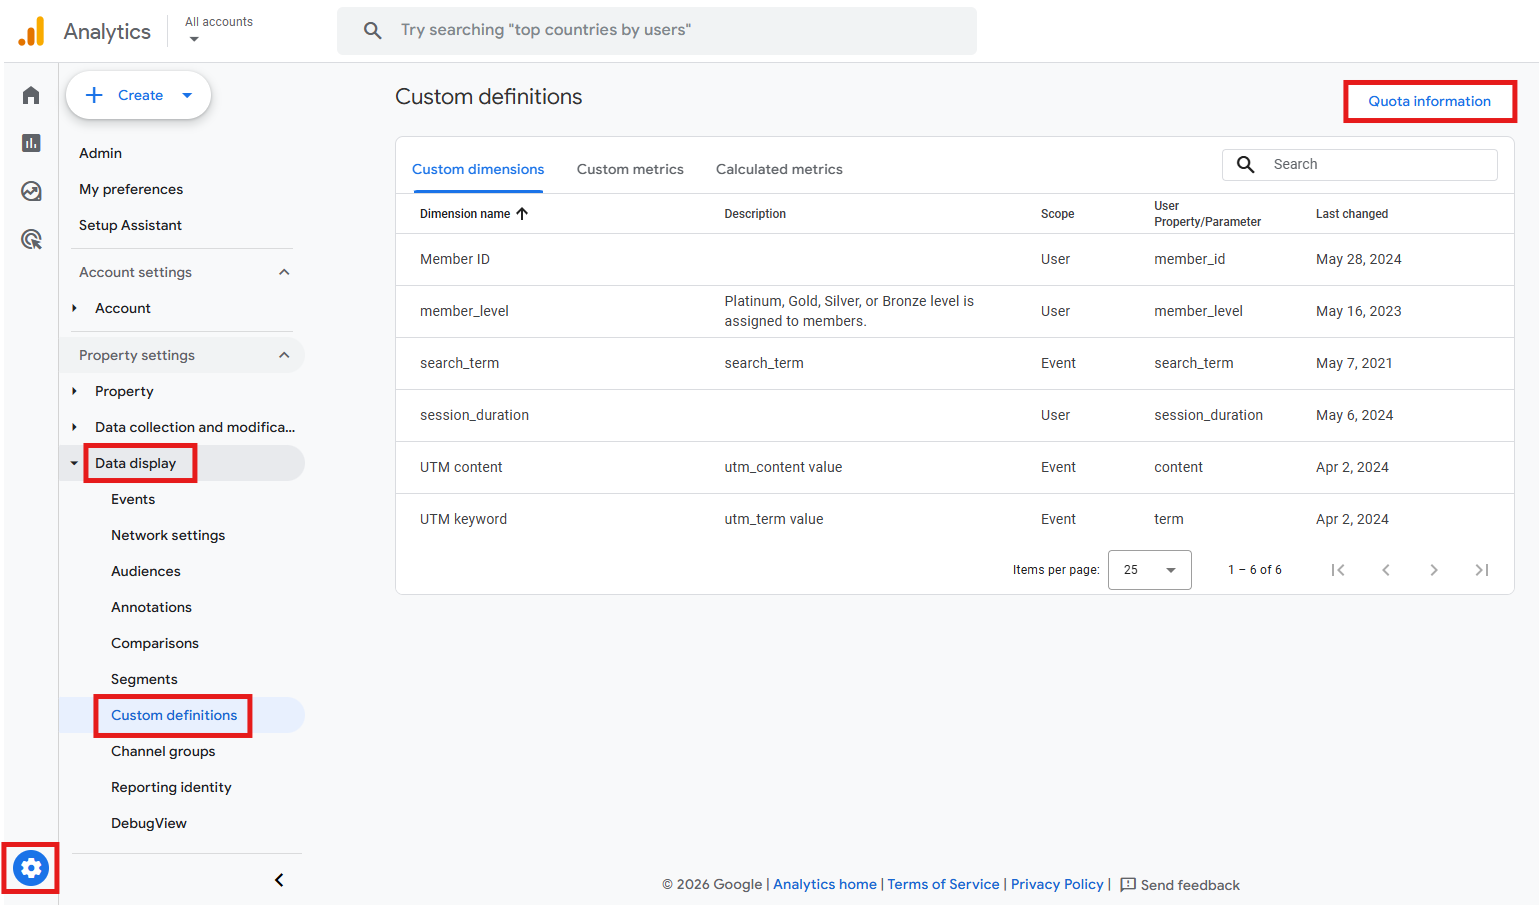This screenshot has height=905, width=1539.
Task: Toggle sort arrow next to Dimension name
Action: pyautogui.click(x=522, y=214)
